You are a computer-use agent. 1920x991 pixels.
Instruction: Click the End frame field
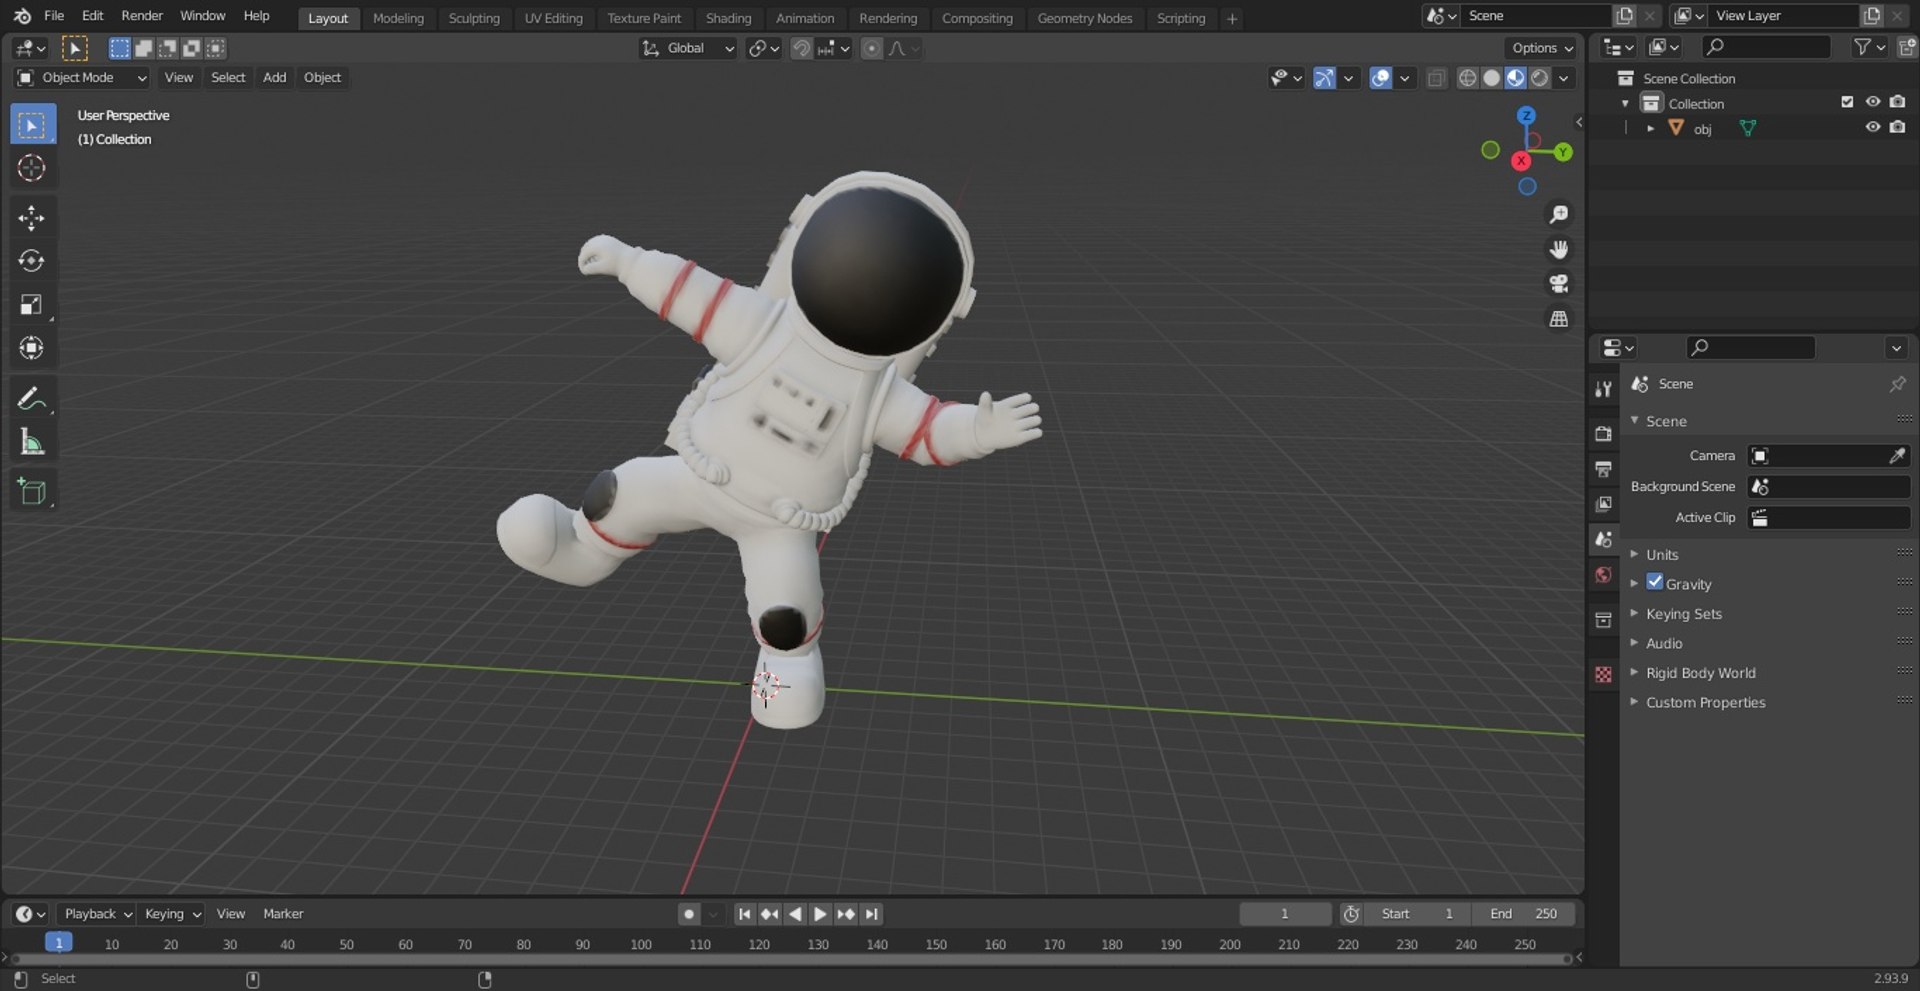click(x=1523, y=914)
